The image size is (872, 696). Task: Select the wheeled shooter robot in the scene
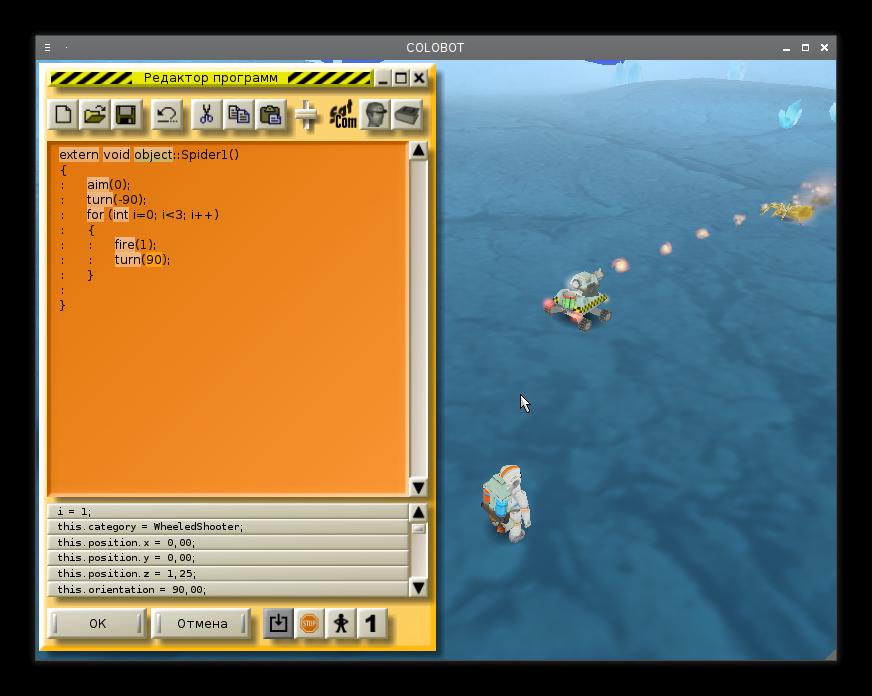[x=578, y=300]
